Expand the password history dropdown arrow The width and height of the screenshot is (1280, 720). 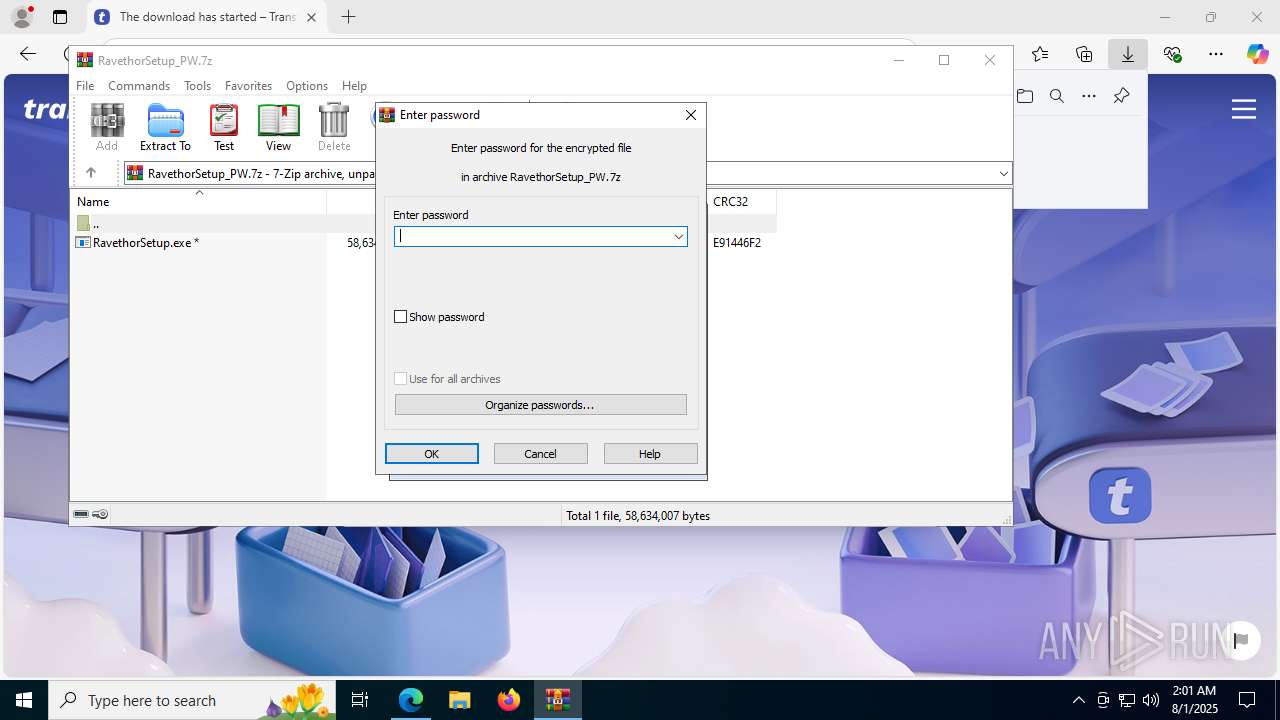(679, 236)
